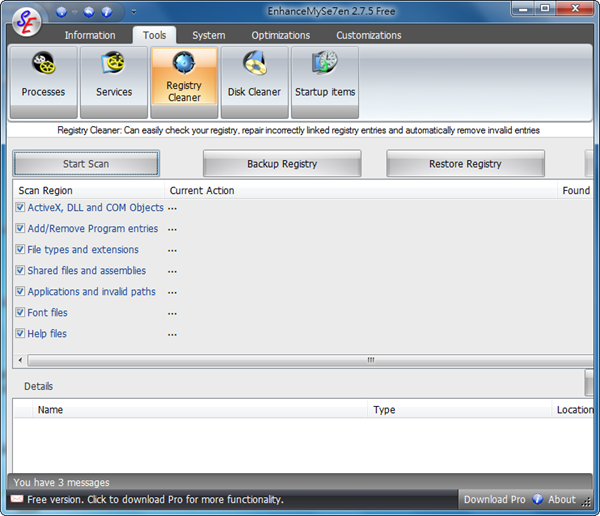Click the Restore Registry button

(465, 164)
